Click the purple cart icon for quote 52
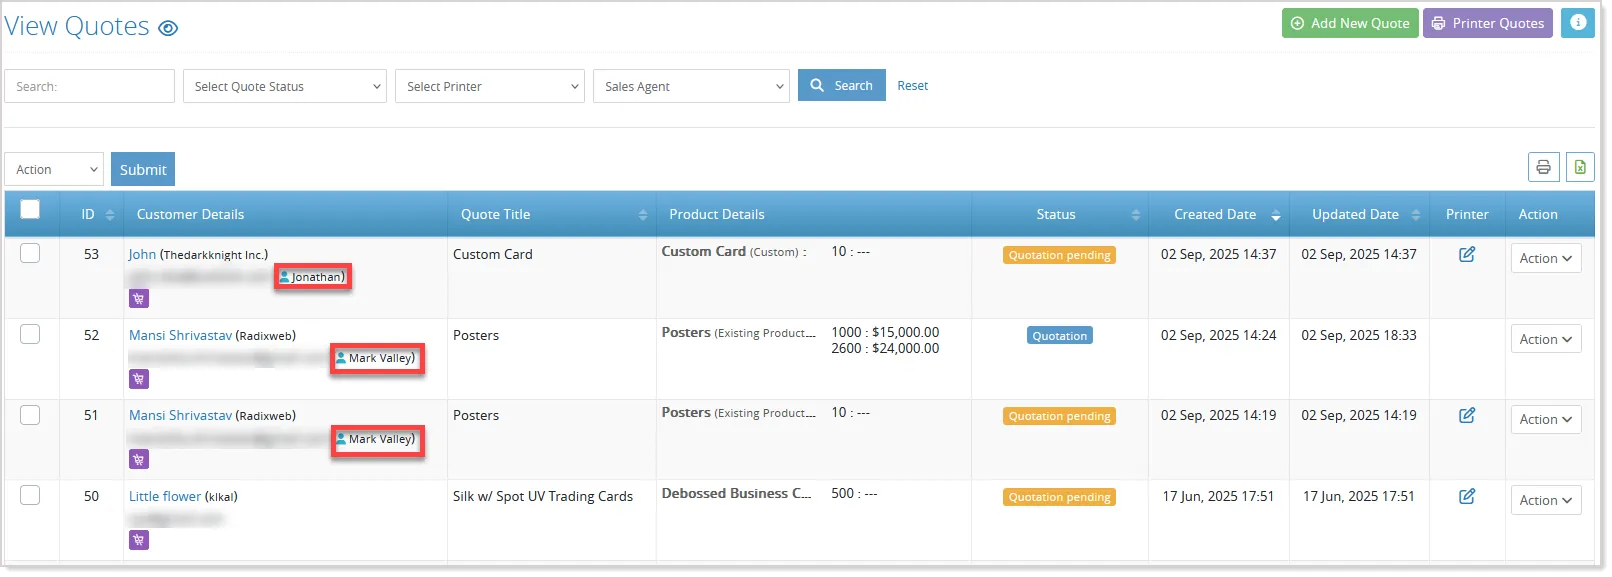The height and width of the screenshot is (577, 1612). pos(139,379)
